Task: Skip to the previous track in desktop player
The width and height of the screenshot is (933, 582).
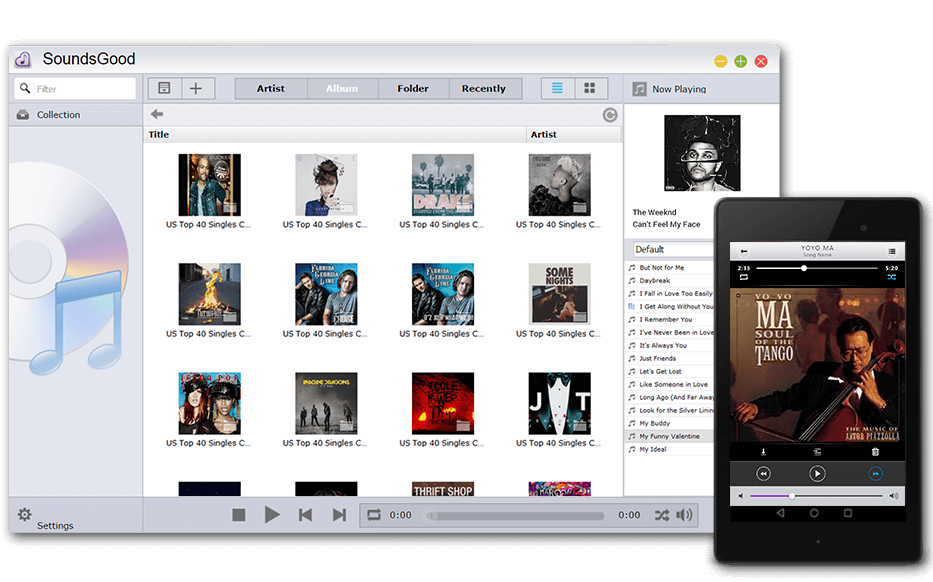Action: pos(305,515)
